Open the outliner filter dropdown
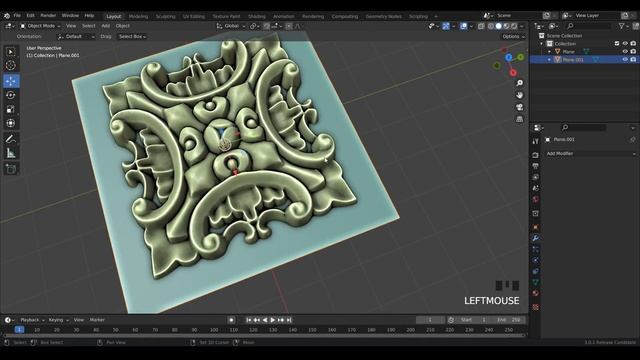 (x=623, y=26)
